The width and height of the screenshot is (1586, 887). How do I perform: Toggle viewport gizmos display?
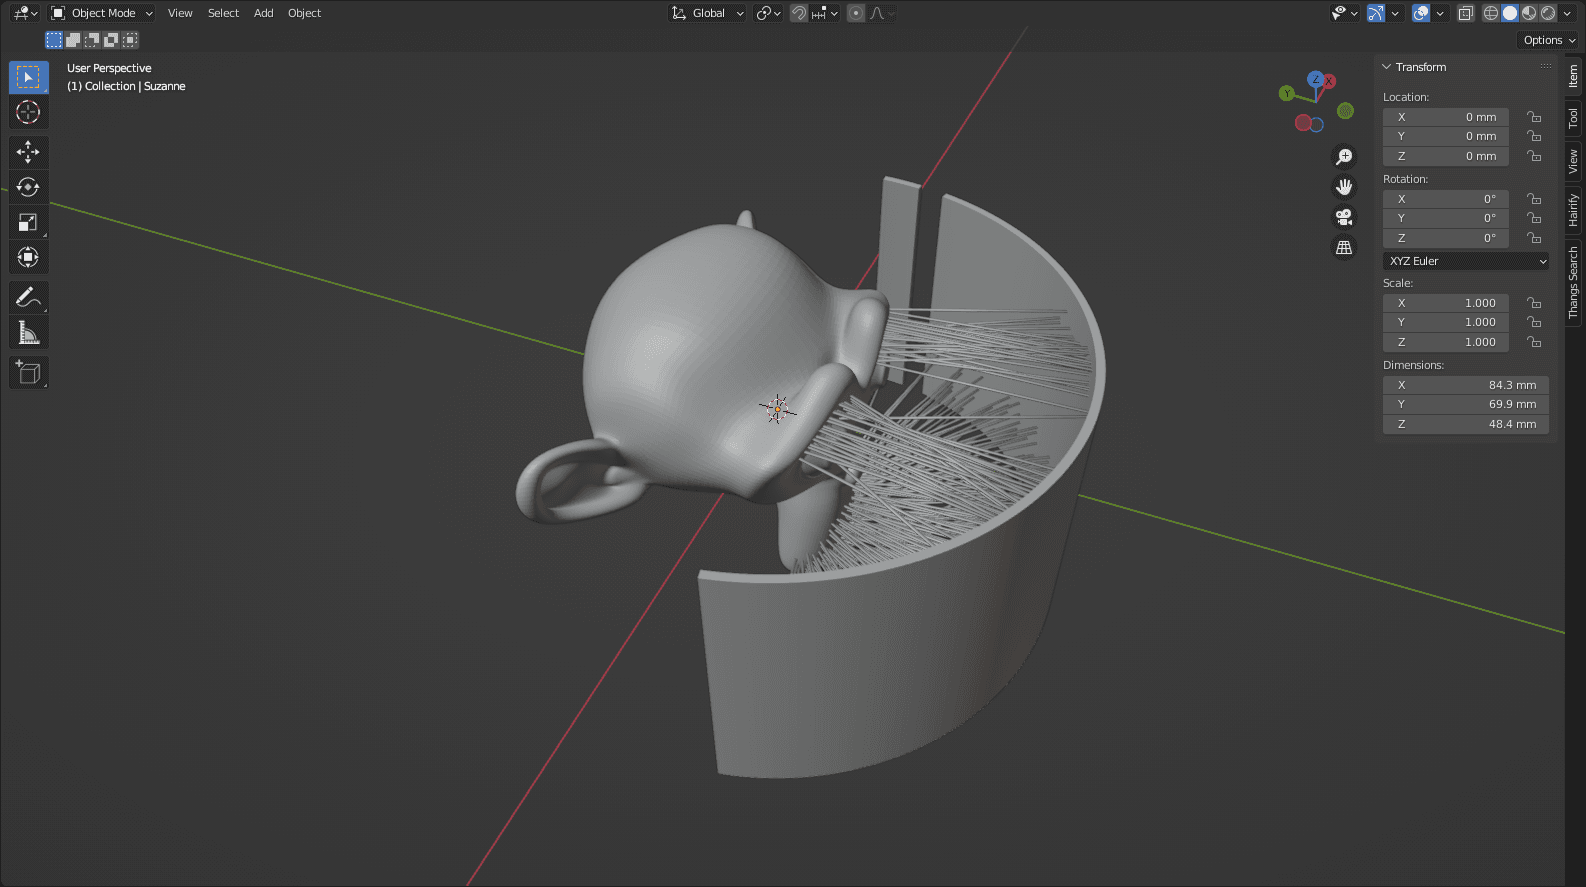click(x=1377, y=13)
